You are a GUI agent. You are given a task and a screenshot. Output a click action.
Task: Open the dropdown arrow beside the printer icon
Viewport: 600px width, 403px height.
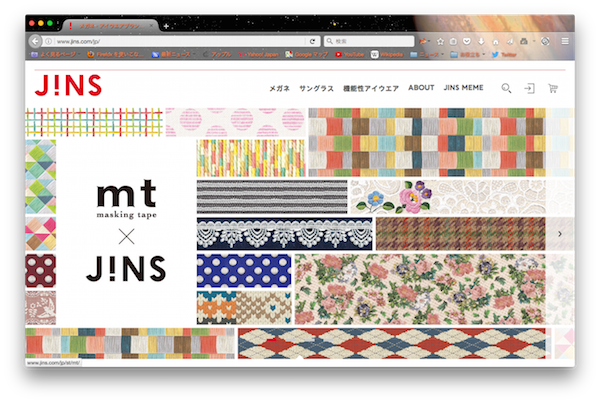click(534, 41)
